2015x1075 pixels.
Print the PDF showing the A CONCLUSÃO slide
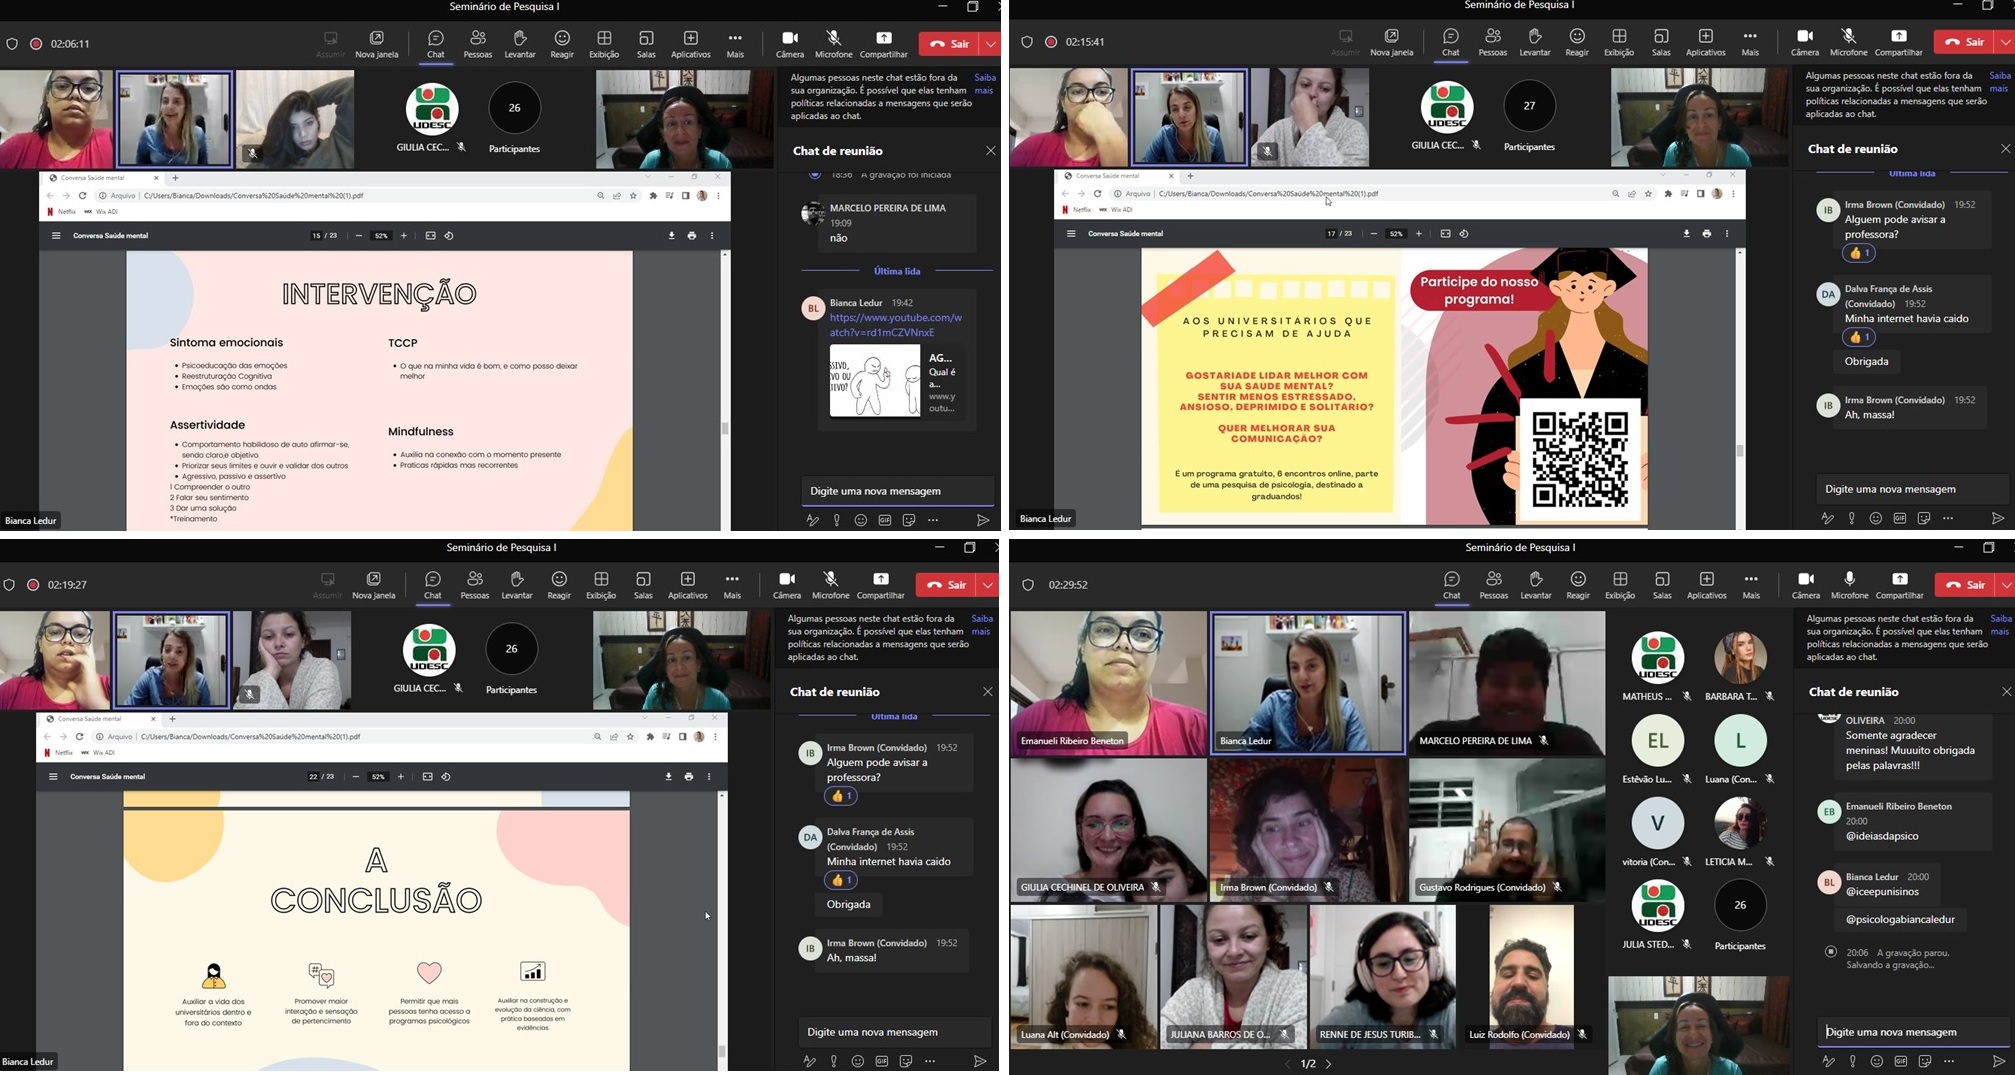(688, 777)
